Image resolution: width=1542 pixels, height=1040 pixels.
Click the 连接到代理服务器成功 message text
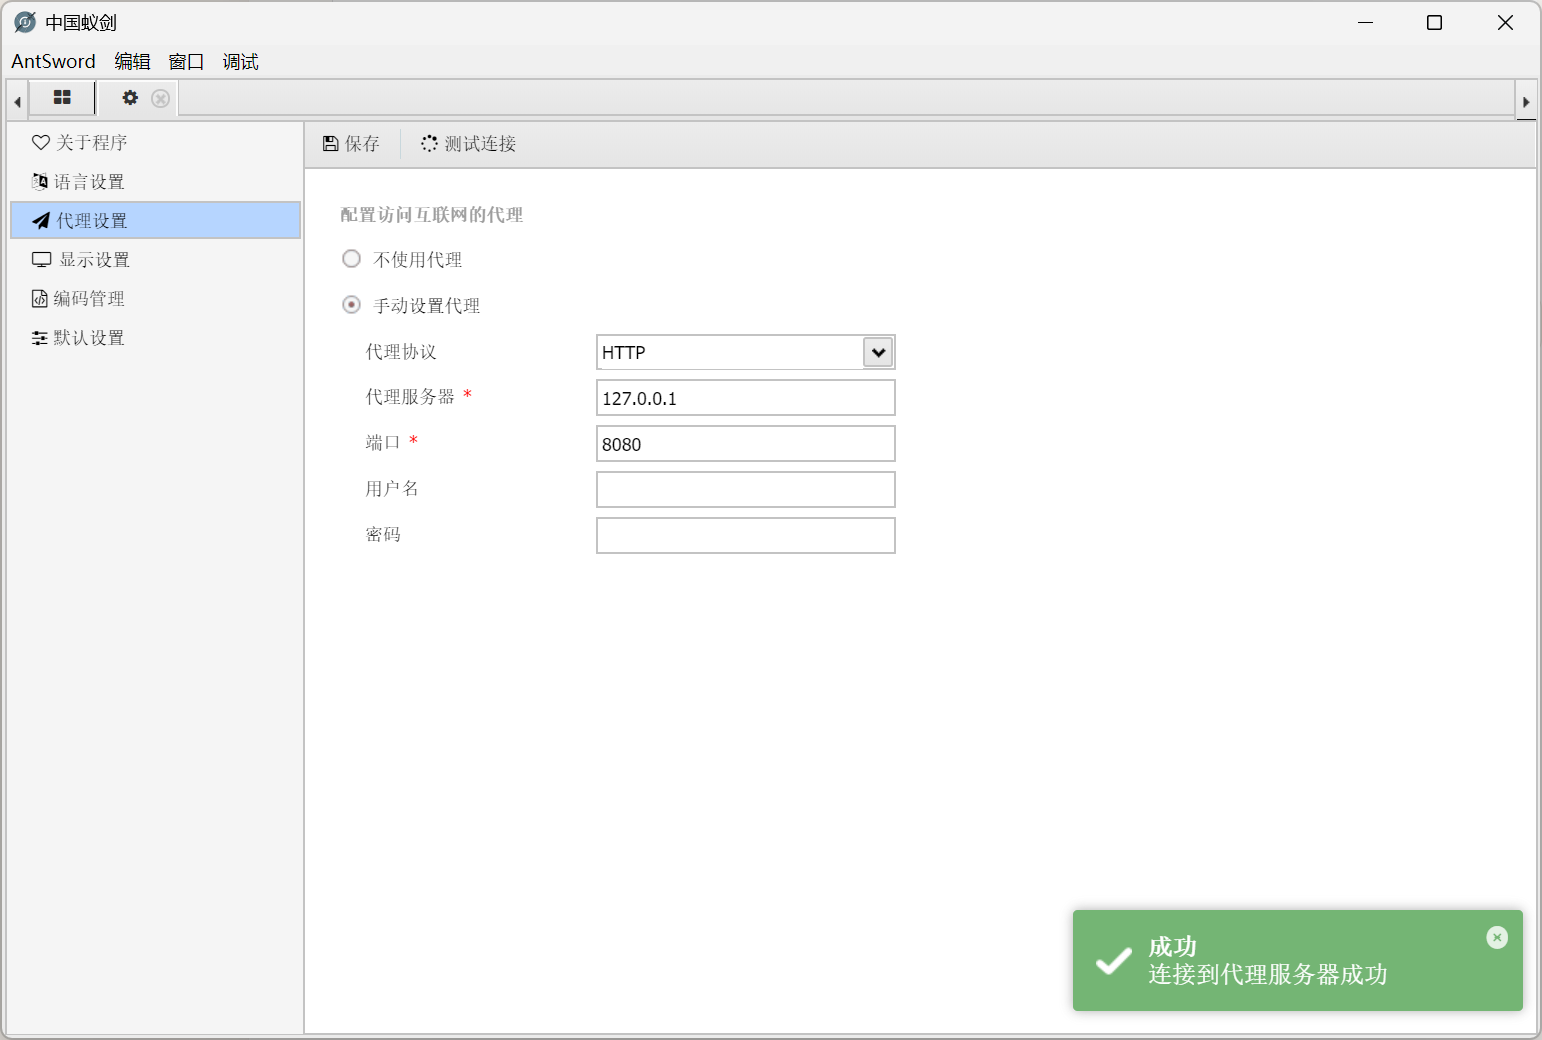1268,974
